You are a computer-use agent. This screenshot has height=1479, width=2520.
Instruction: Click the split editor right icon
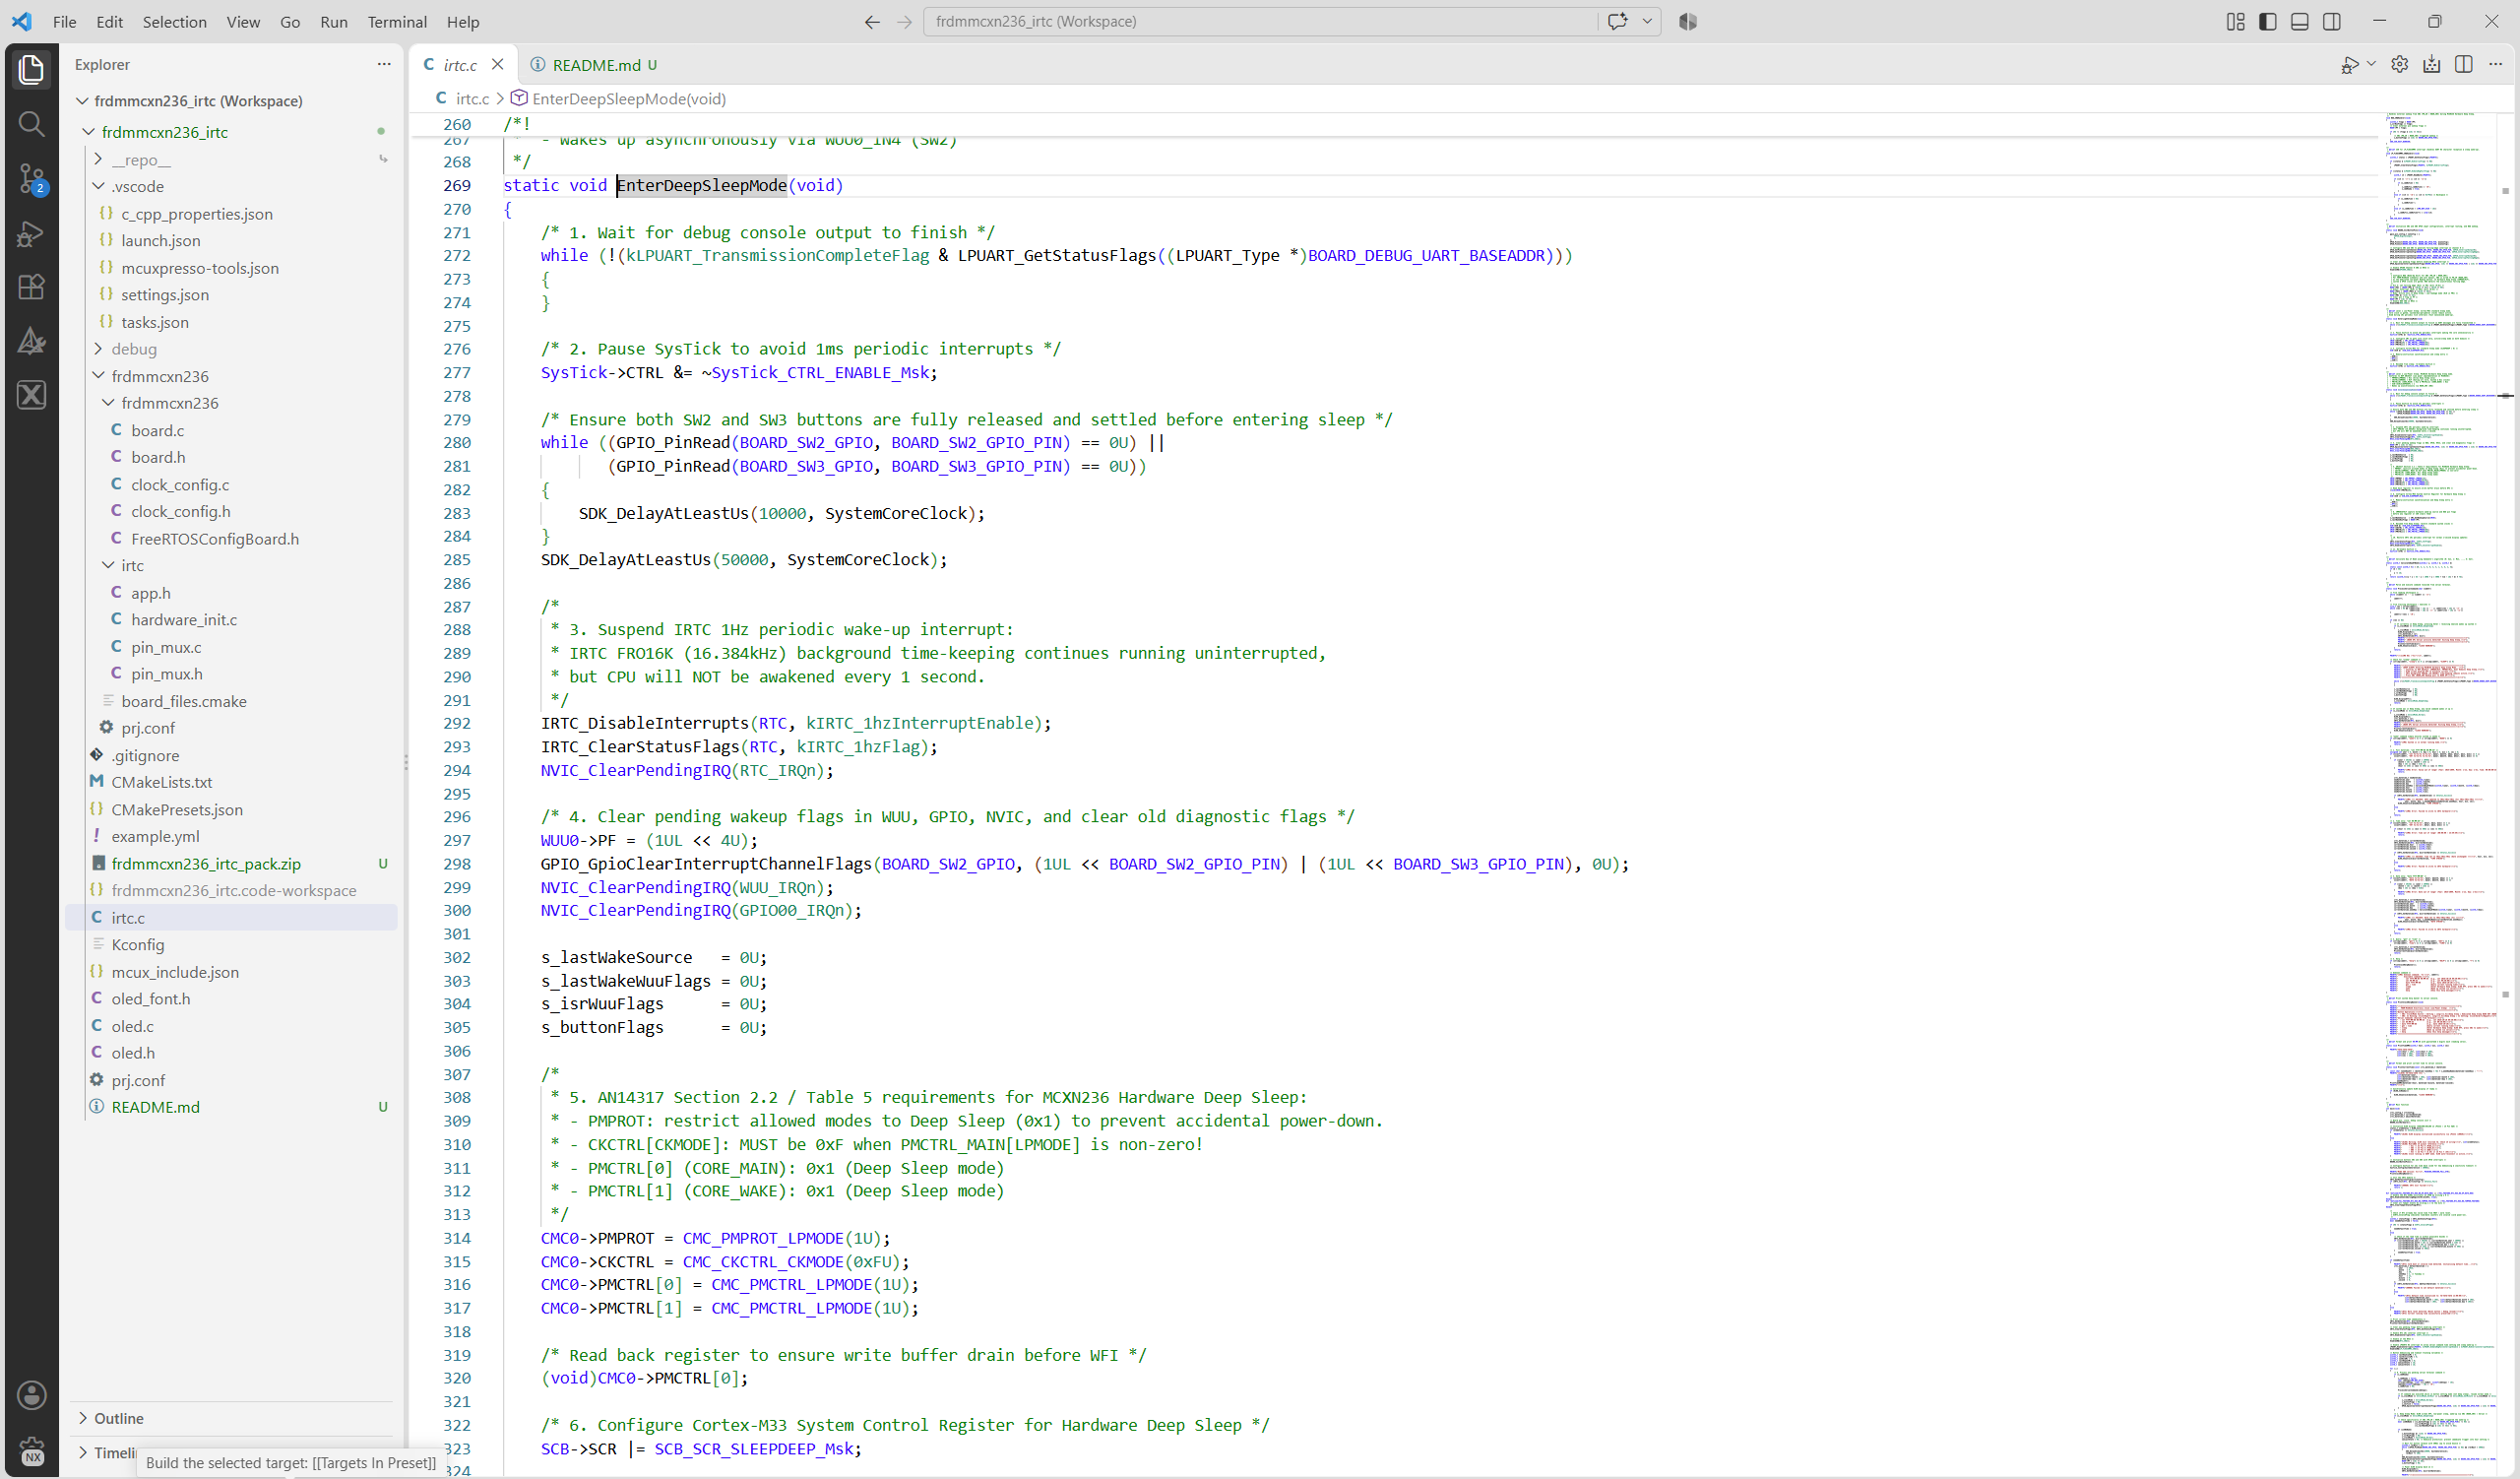pos(2463,65)
